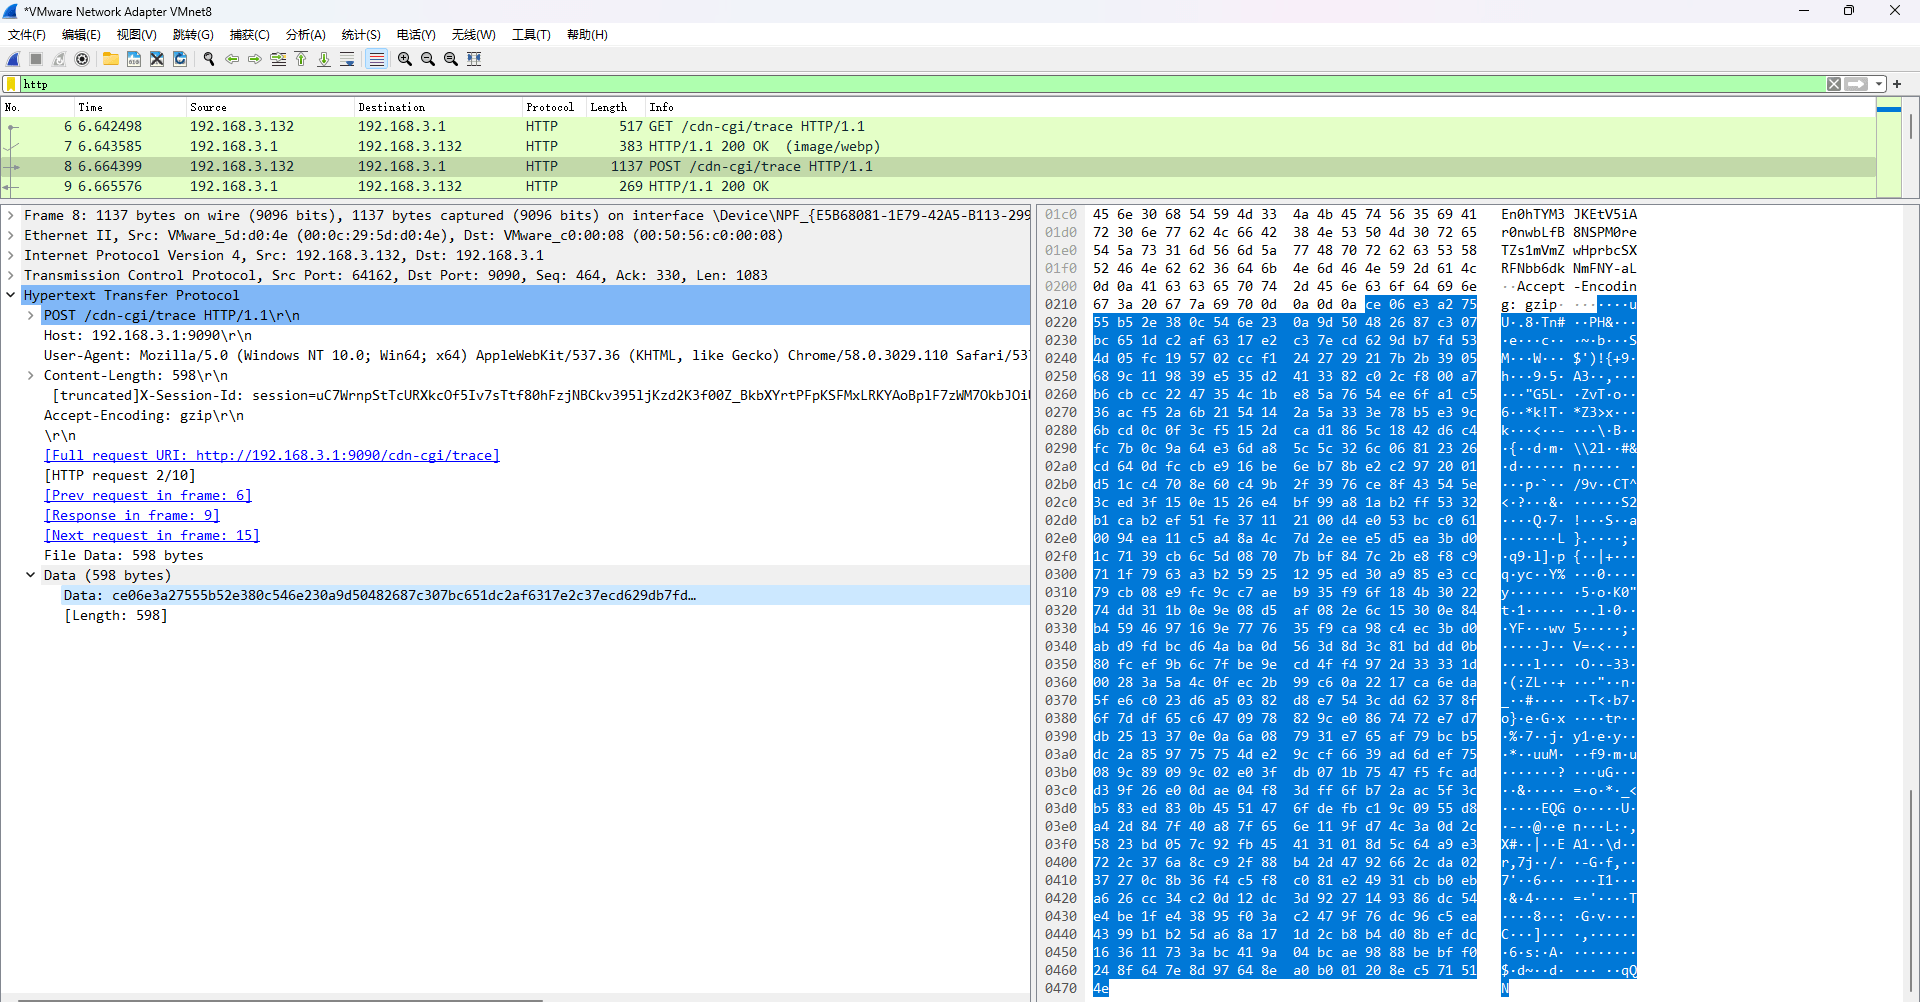This screenshot has width=1920, height=1002.
Task: Open the 分析(A) menu
Action: 305,35
